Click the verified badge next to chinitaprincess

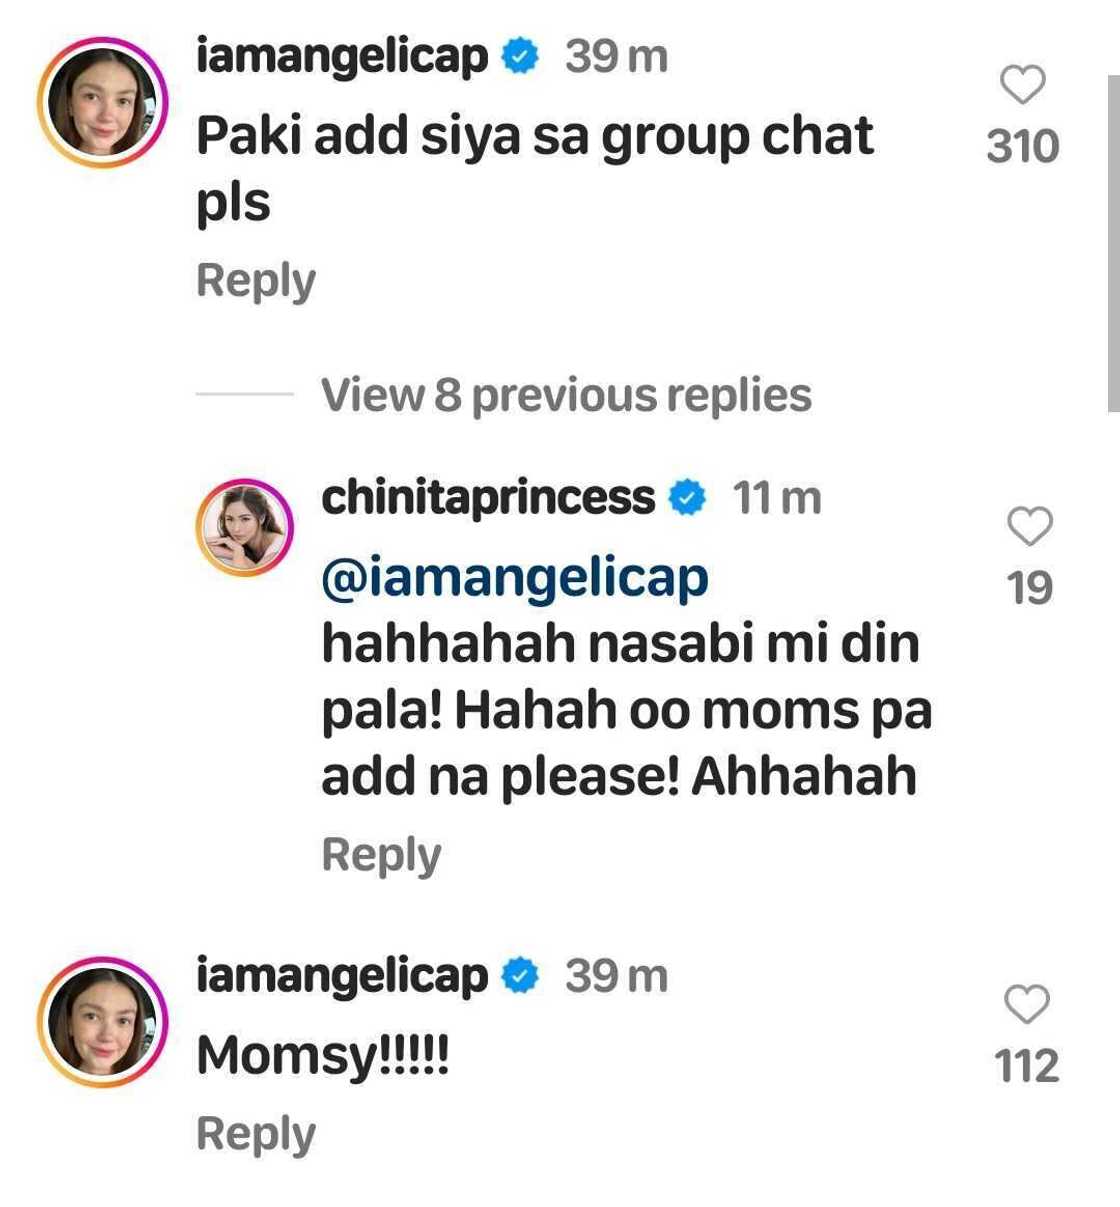687,498
